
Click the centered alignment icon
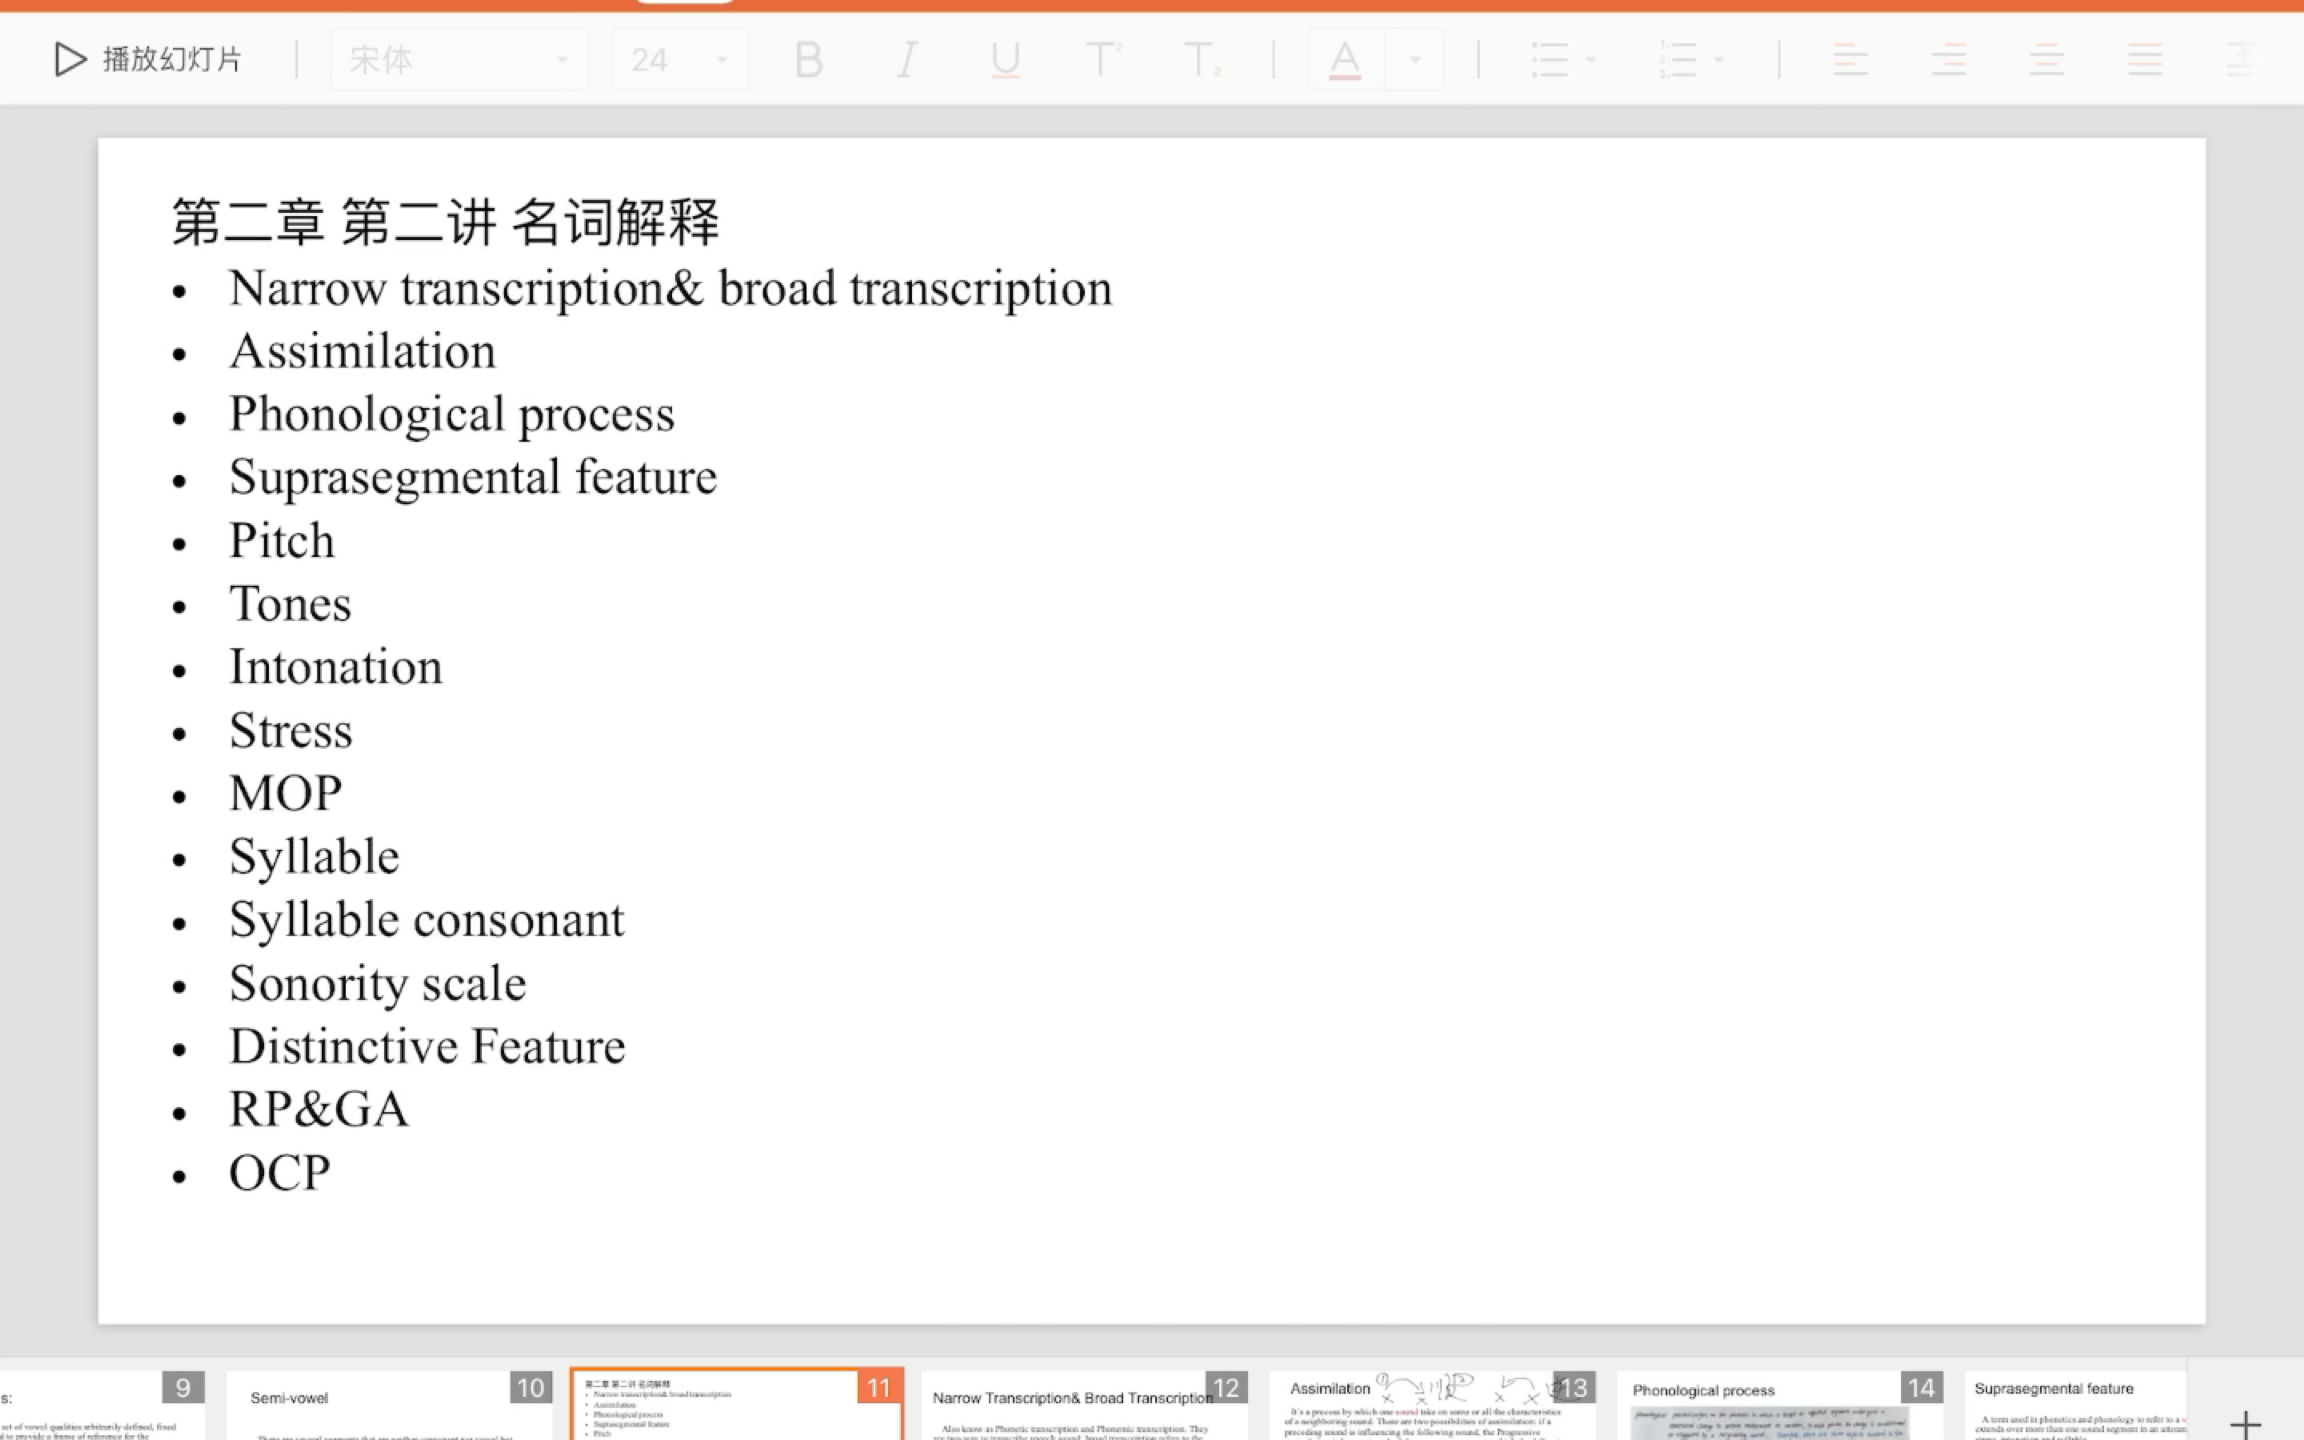point(1947,60)
